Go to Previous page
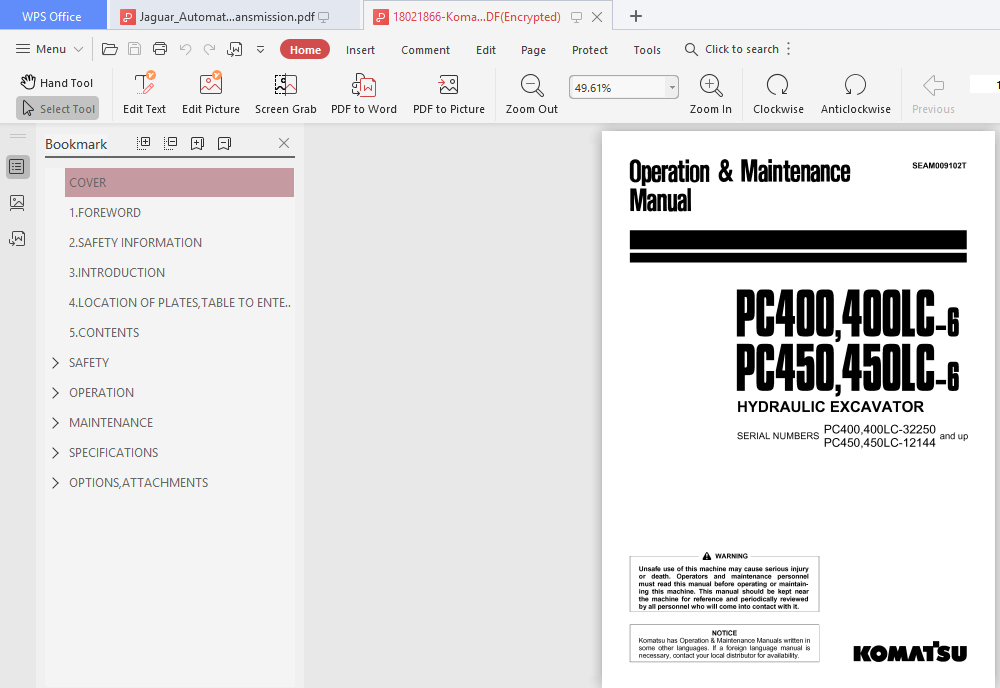This screenshot has width=1000, height=688. (x=933, y=94)
